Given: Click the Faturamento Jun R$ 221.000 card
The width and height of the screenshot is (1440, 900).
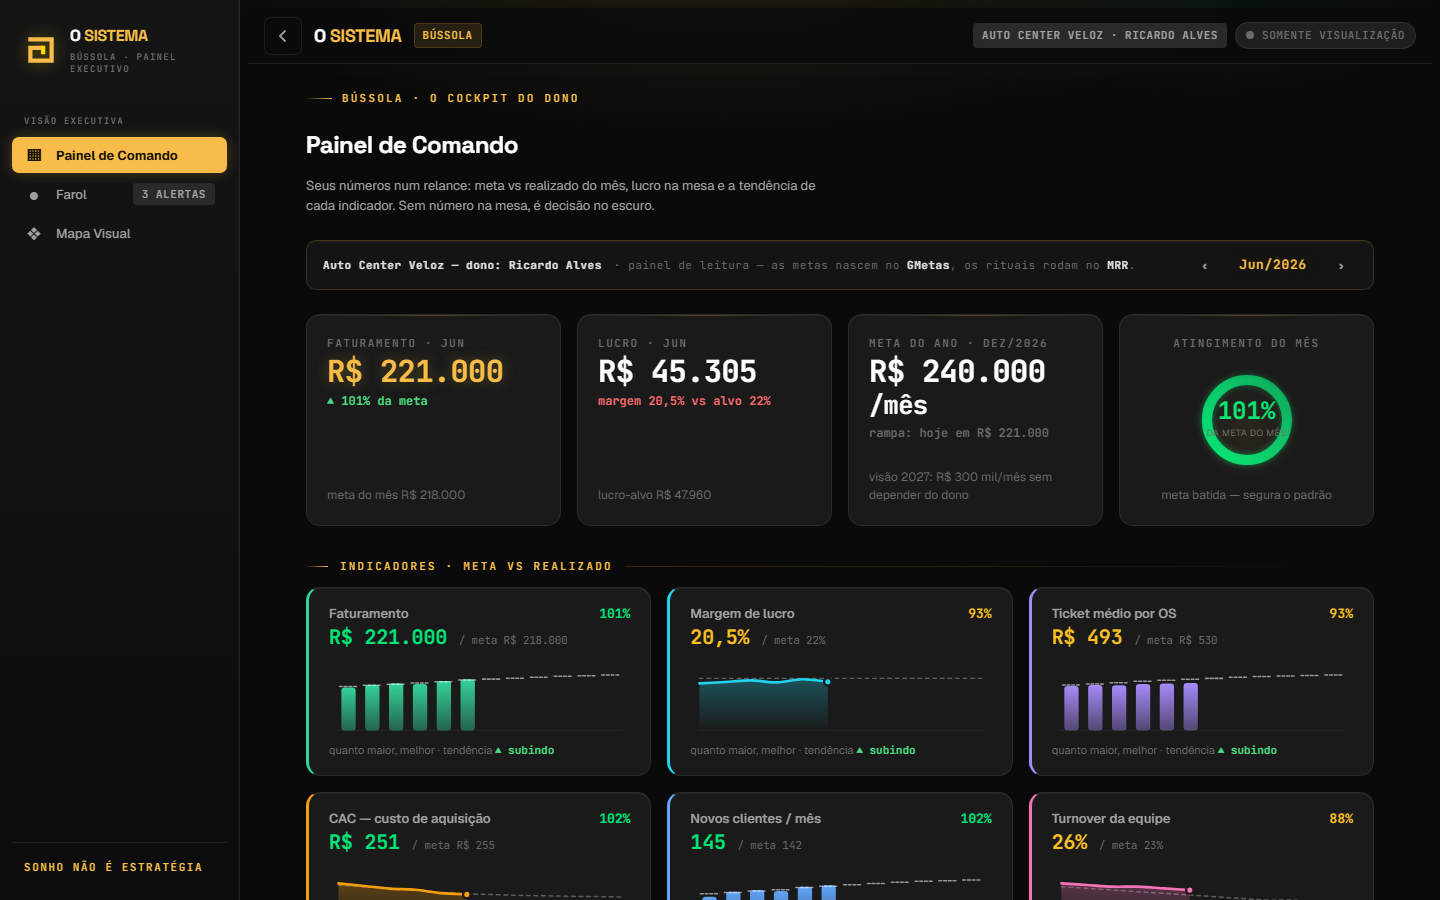Looking at the screenshot, I should pyautogui.click(x=433, y=420).
